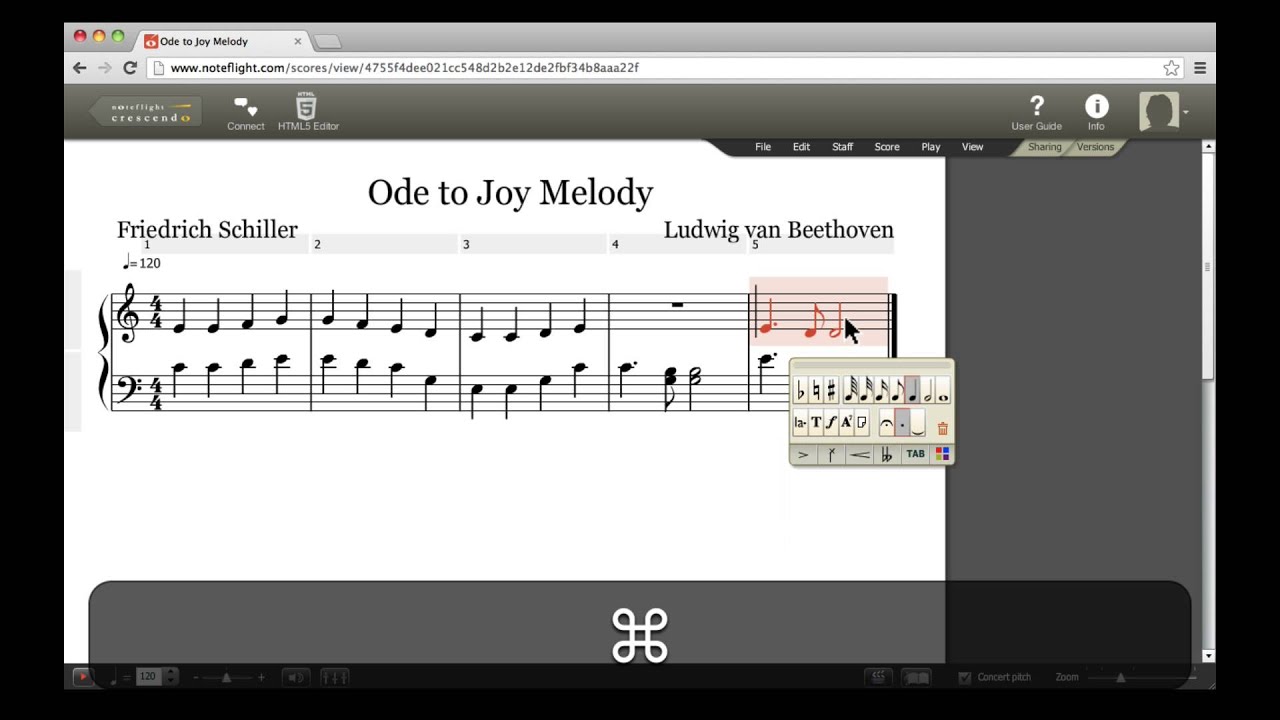
Task: Open the mixer icon in playback bar
Action: pos(335,677)
